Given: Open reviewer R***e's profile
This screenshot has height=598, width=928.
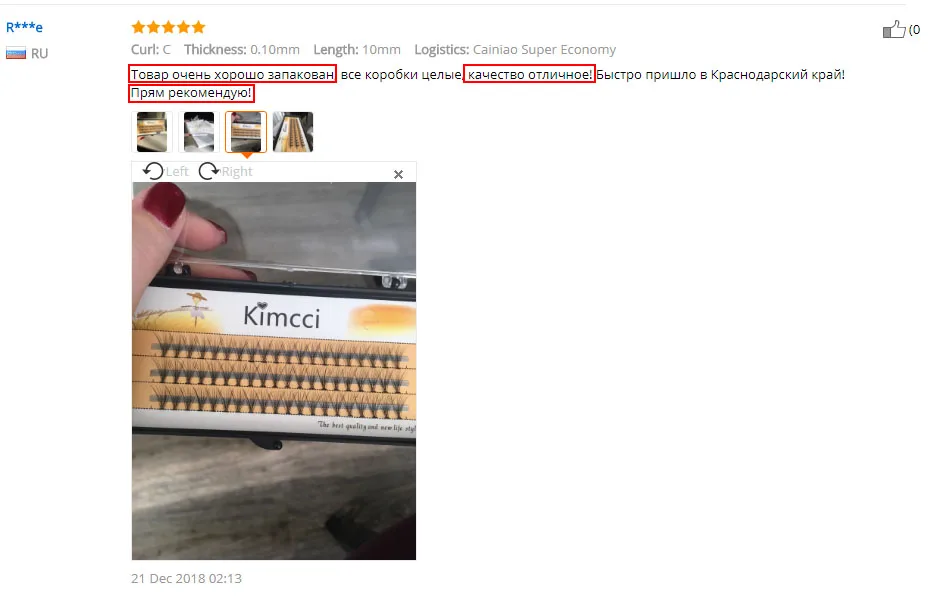Looking at the screenshot, I should coord(24,27).
